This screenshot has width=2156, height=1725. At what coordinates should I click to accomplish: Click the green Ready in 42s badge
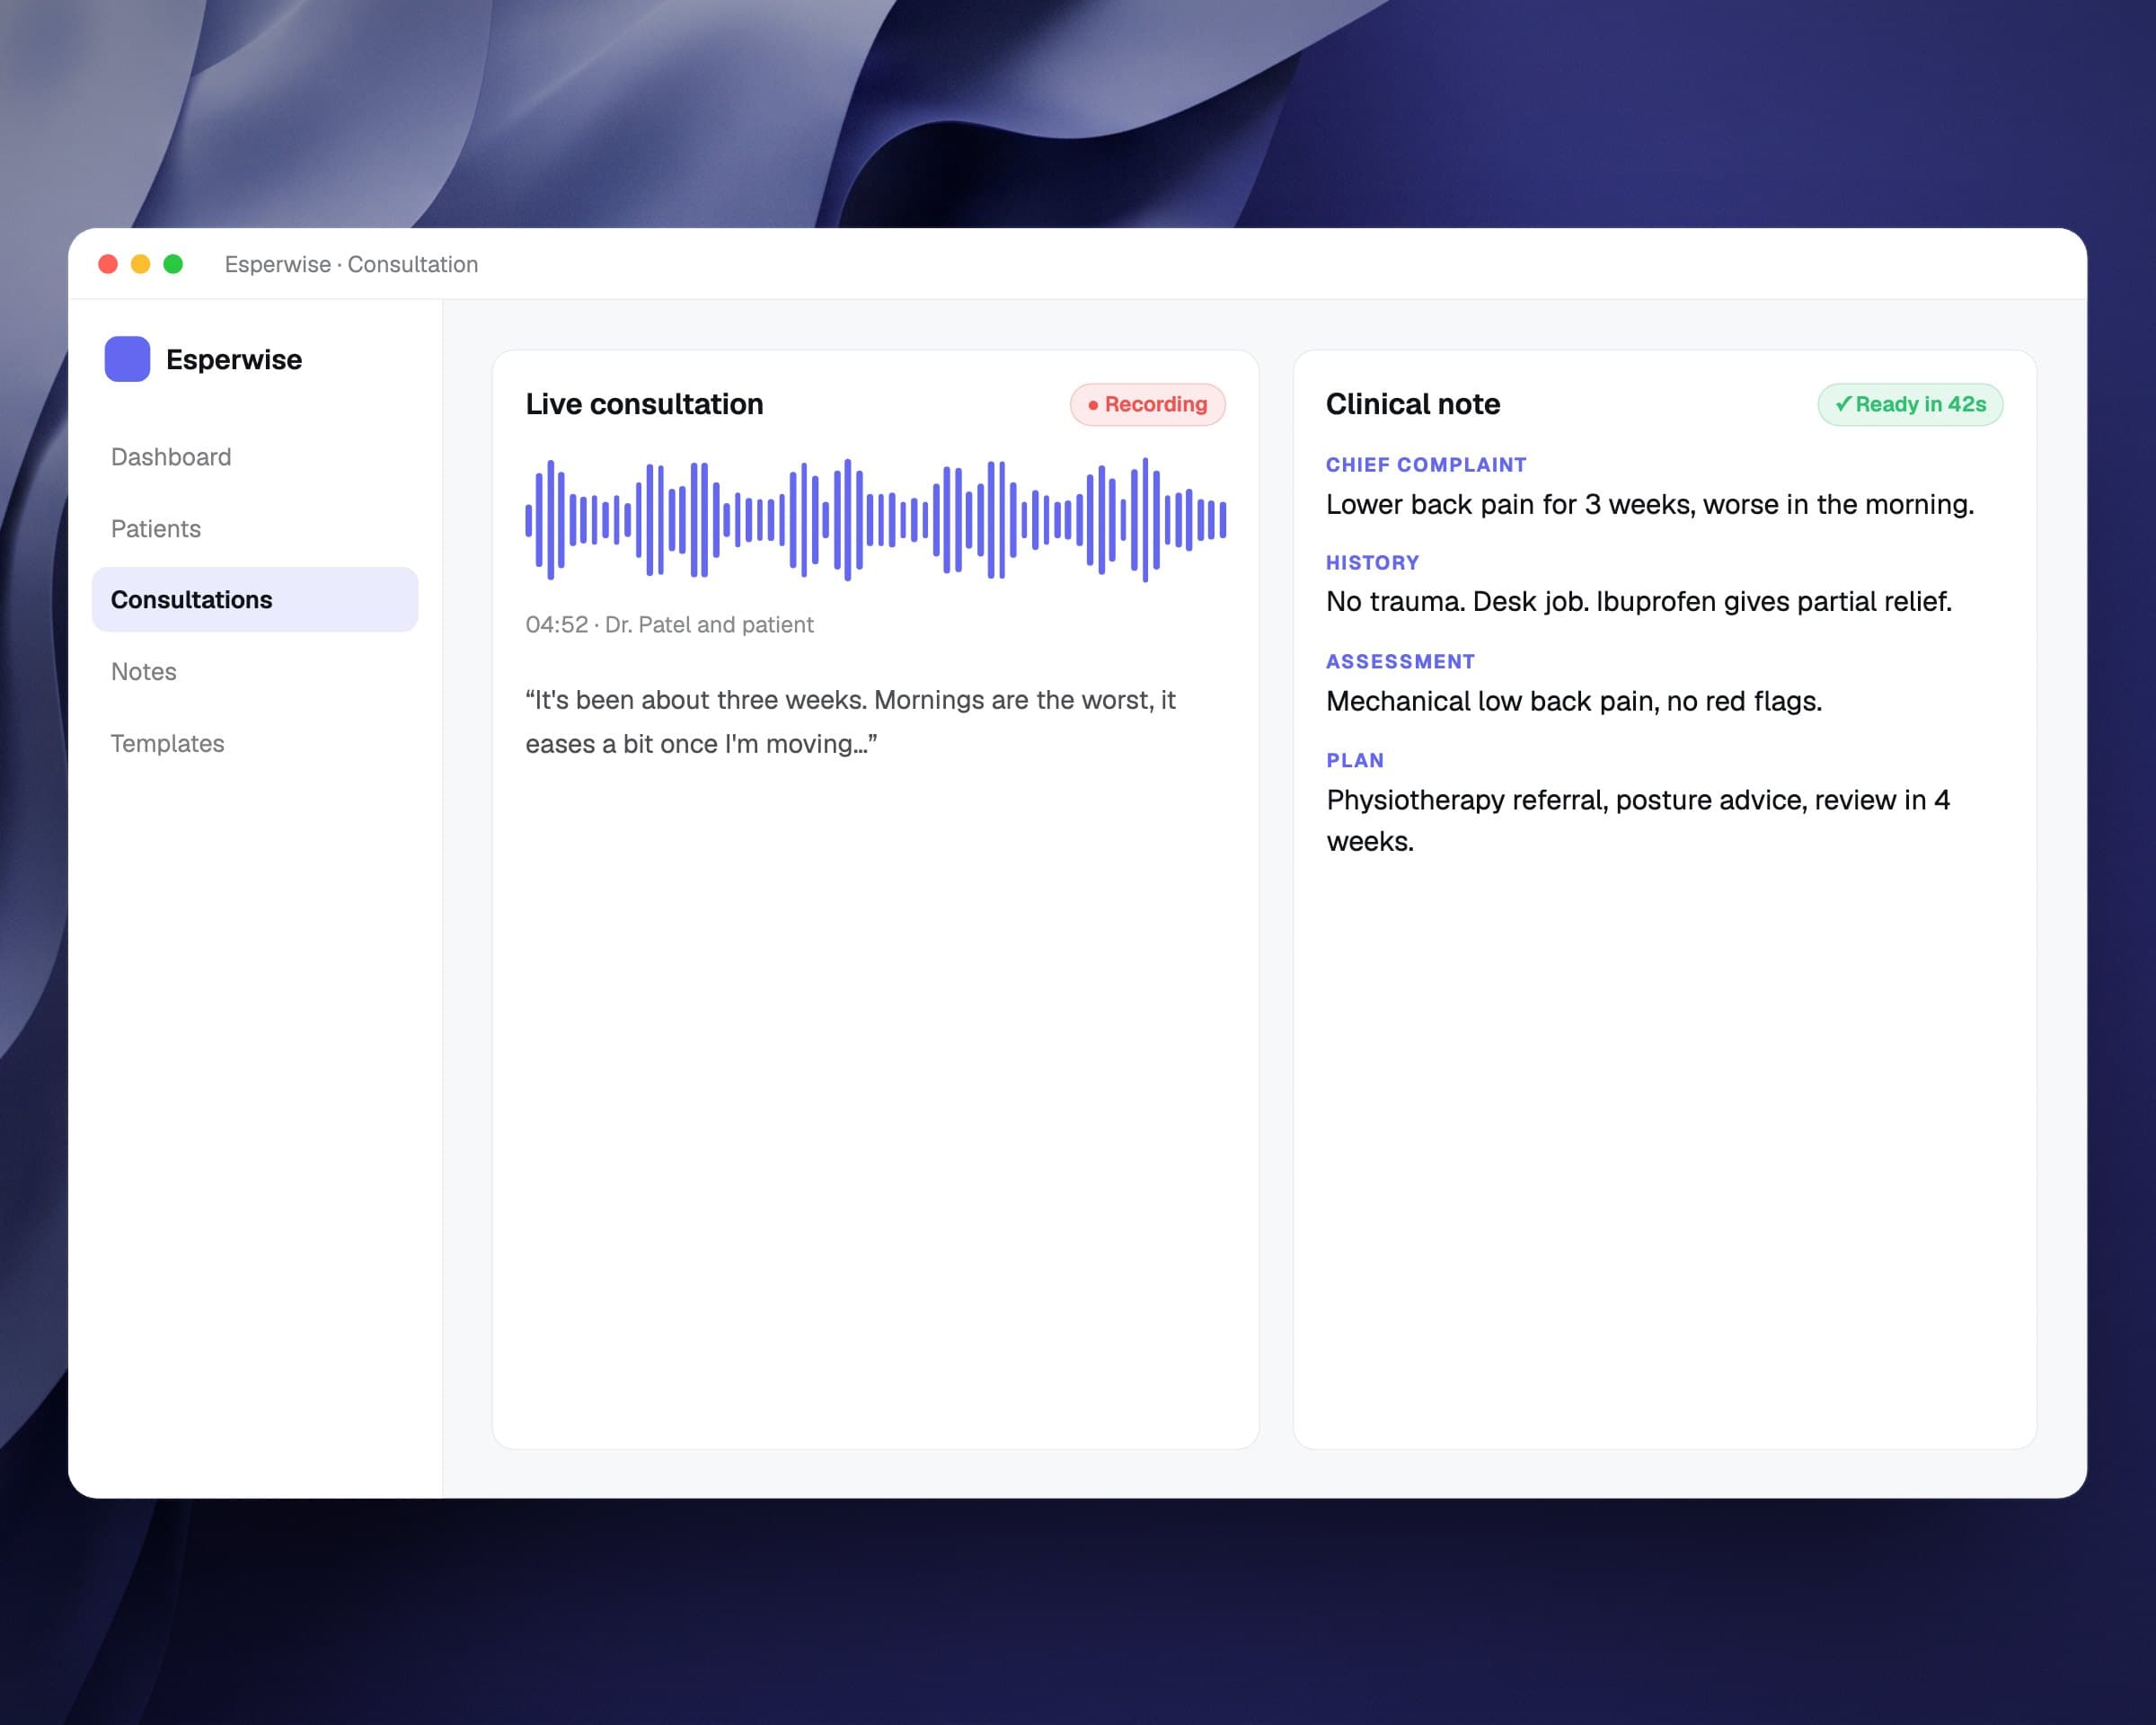coord(1910,404)
